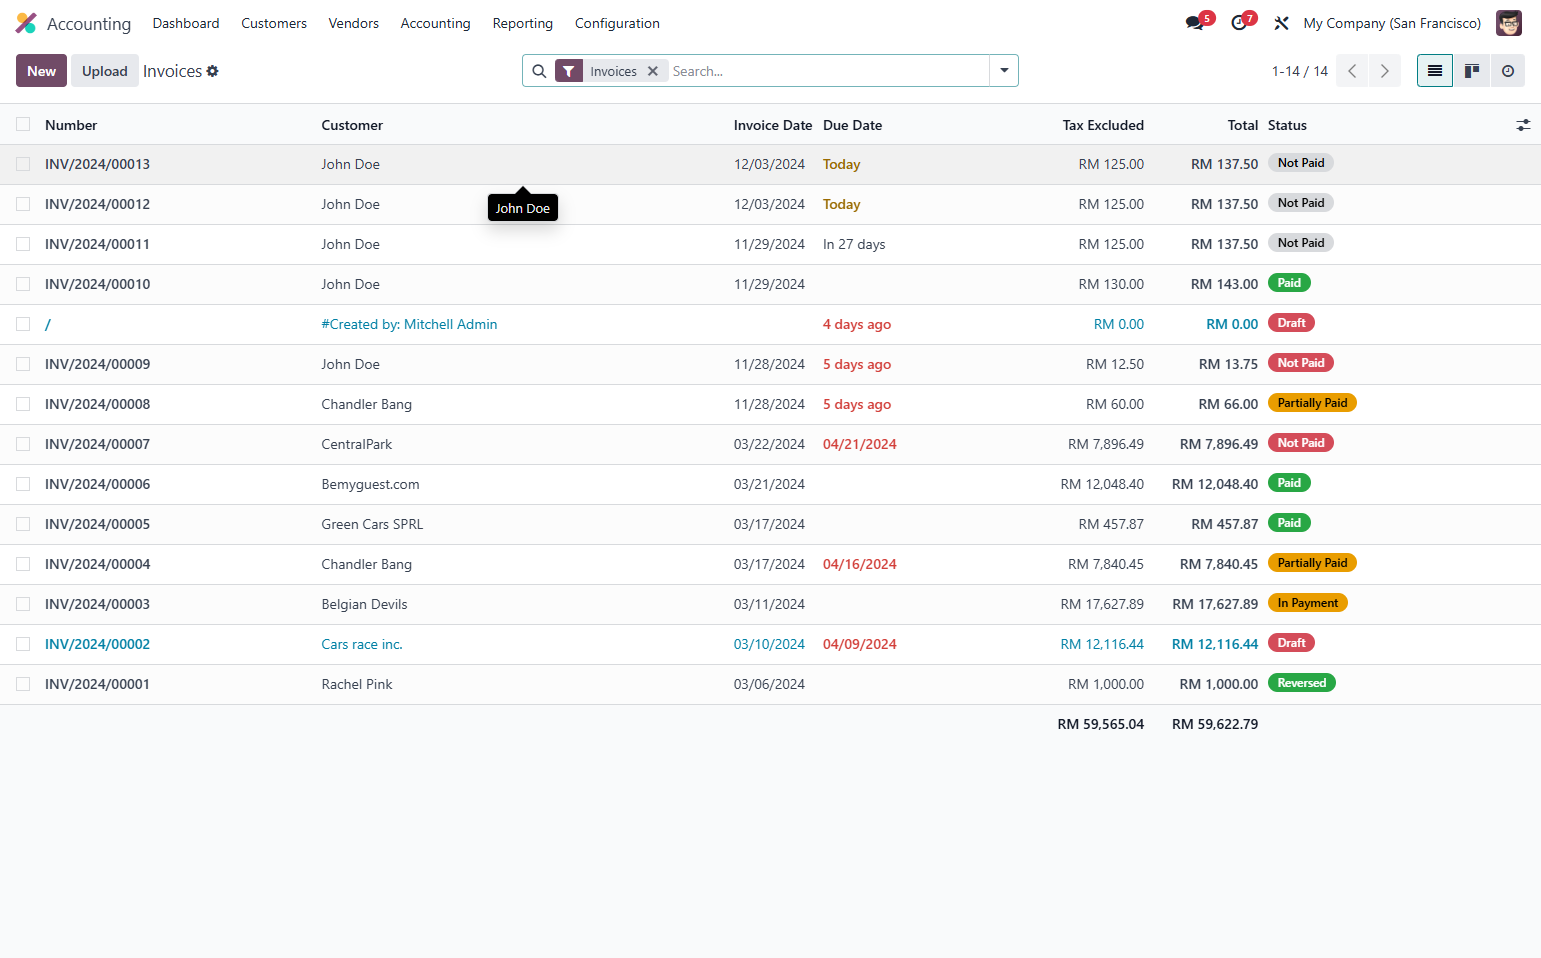Open the conversations messages icon

pos(1194,23)
